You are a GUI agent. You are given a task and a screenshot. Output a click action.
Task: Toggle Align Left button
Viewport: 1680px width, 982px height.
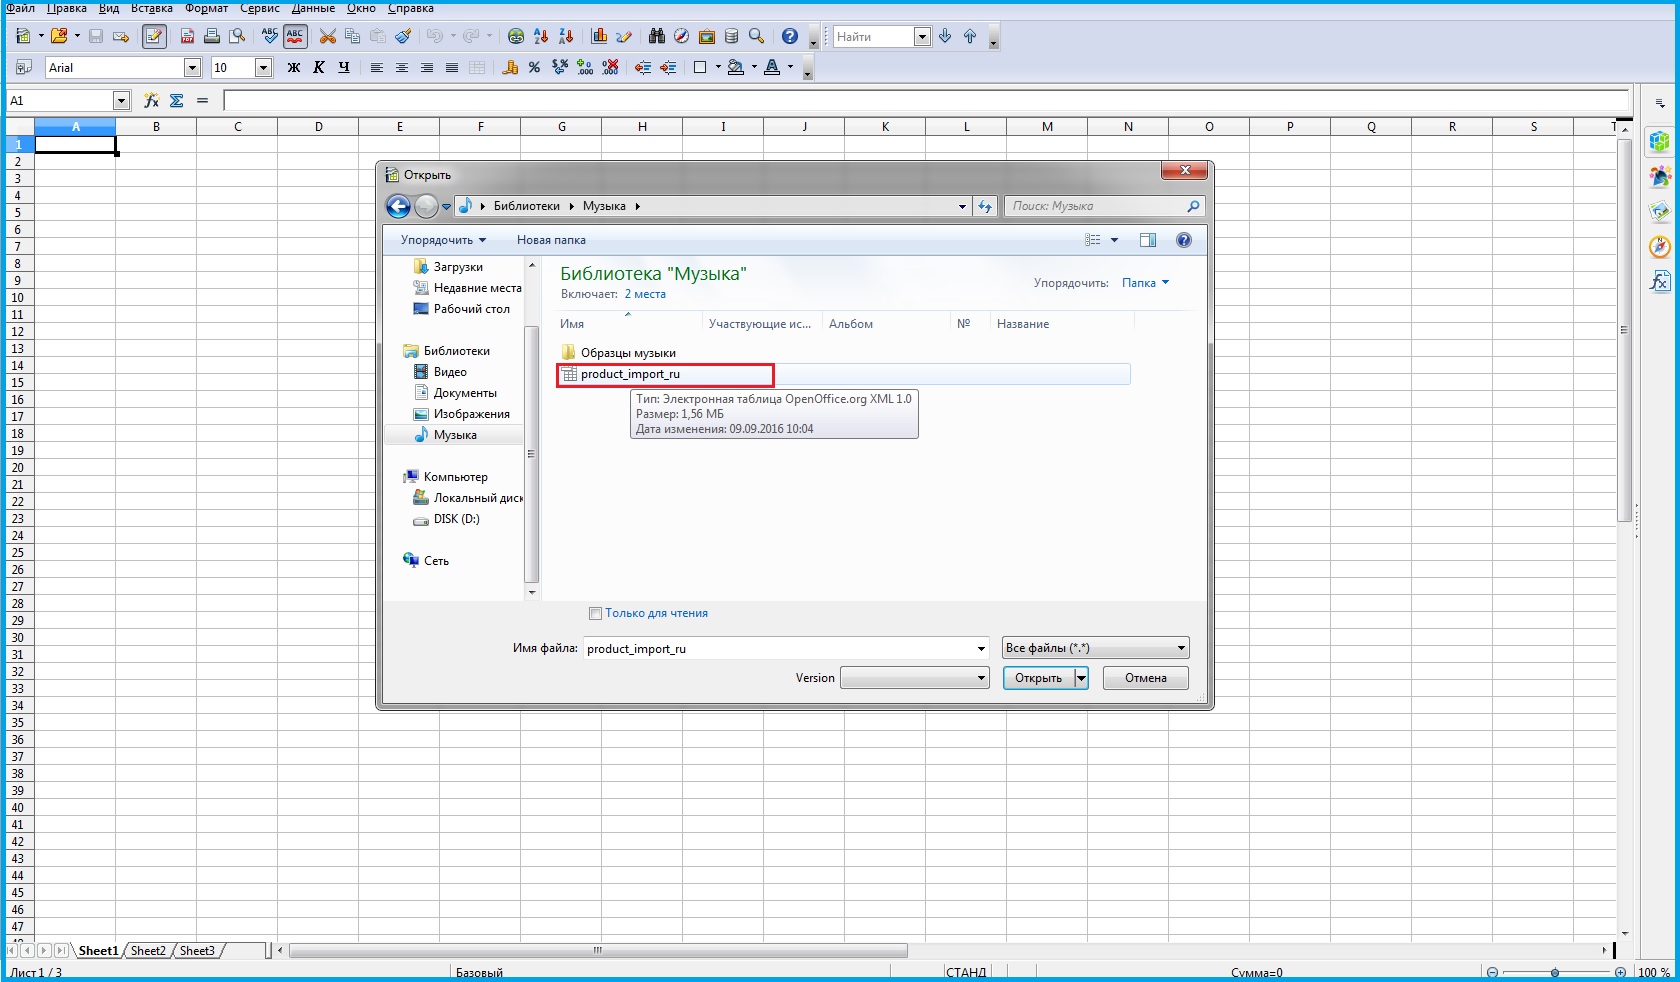[377, 68]
